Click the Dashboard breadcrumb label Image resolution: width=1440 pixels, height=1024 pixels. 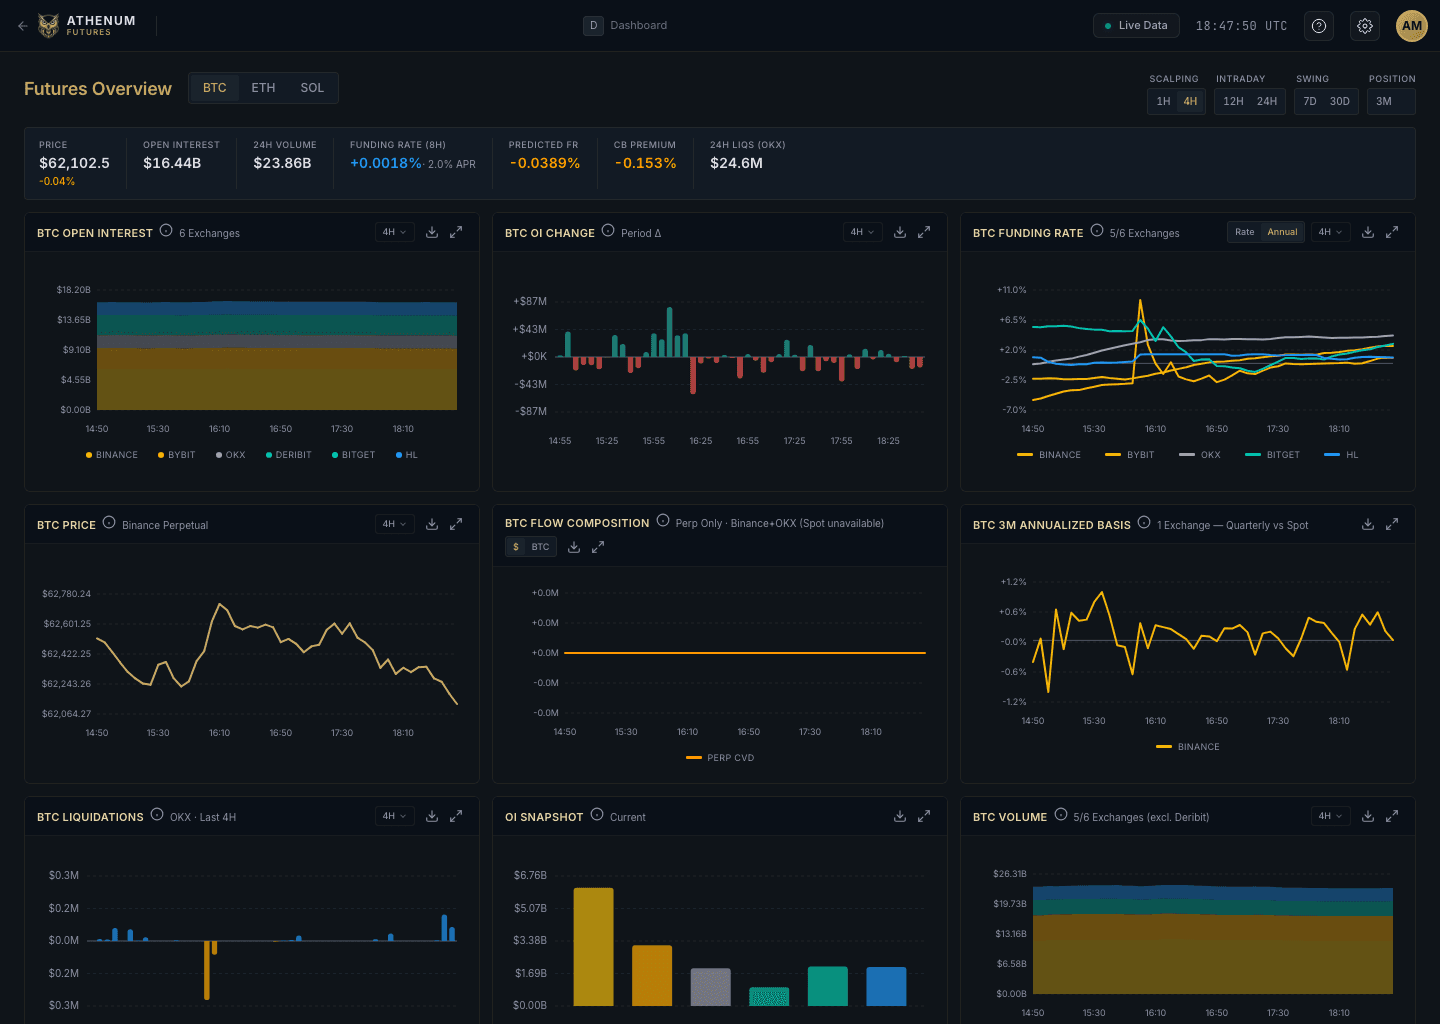click(x=638, y=26)
